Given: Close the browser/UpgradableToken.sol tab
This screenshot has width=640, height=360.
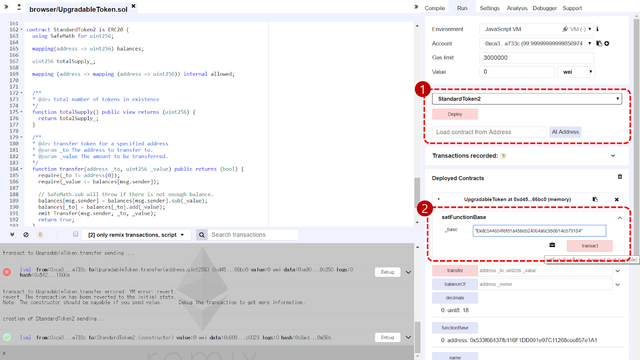Looking at the screenshot, I should pos(133,6).
